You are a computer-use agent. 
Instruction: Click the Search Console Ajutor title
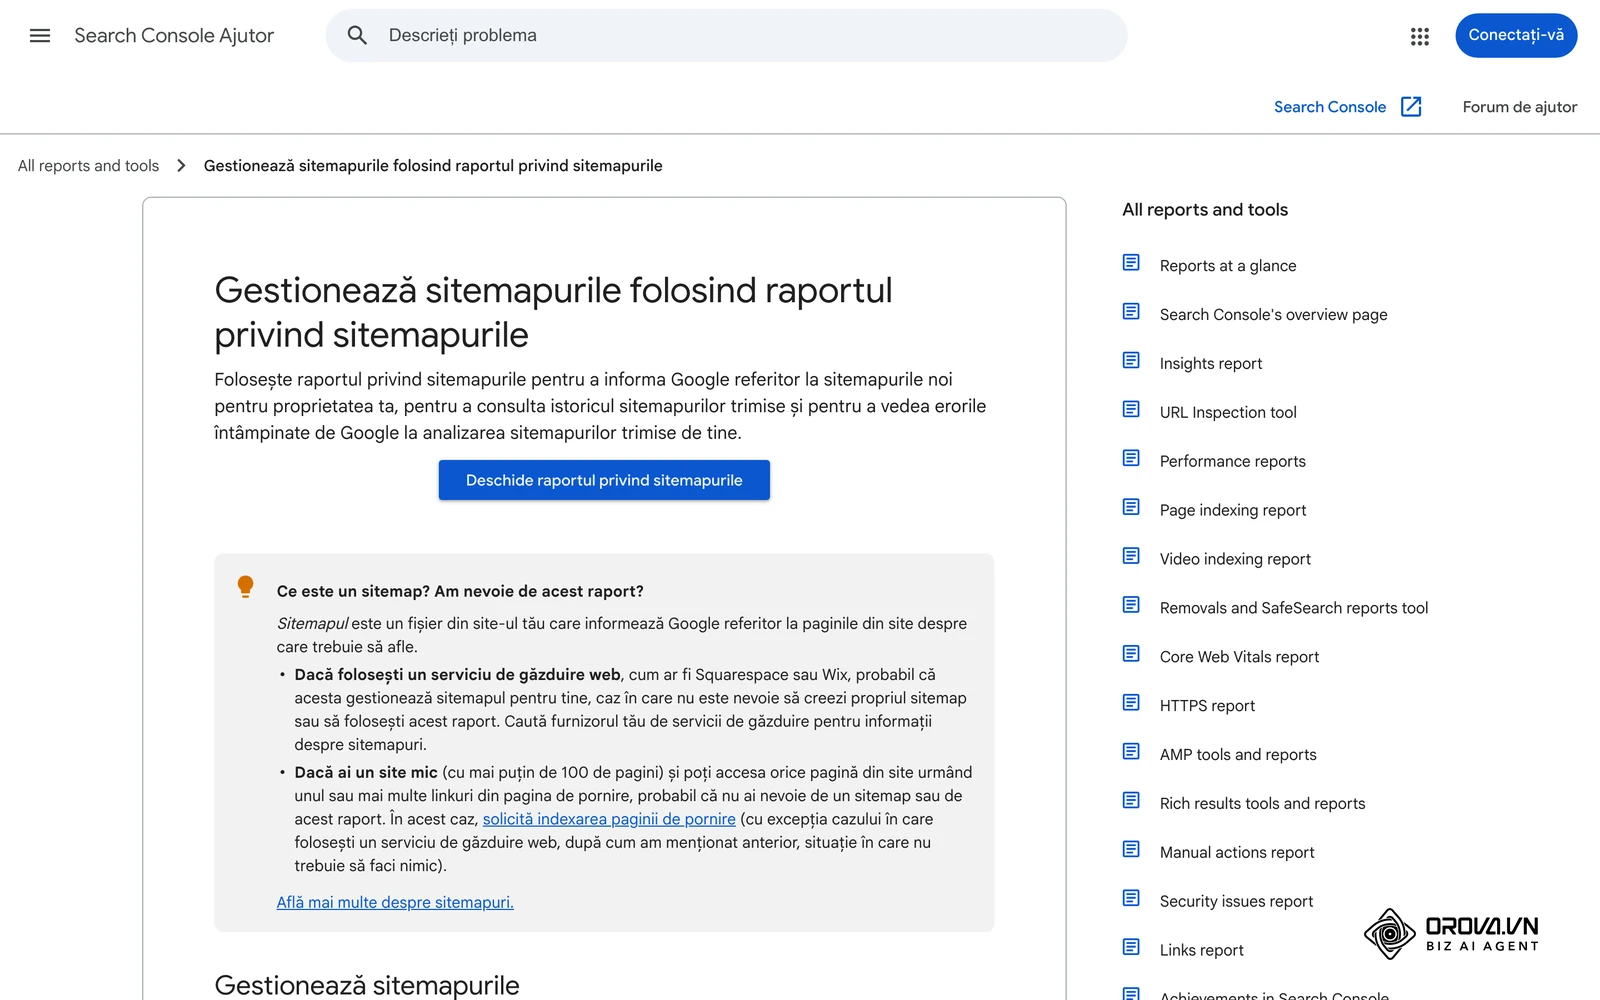pos(174,36)
